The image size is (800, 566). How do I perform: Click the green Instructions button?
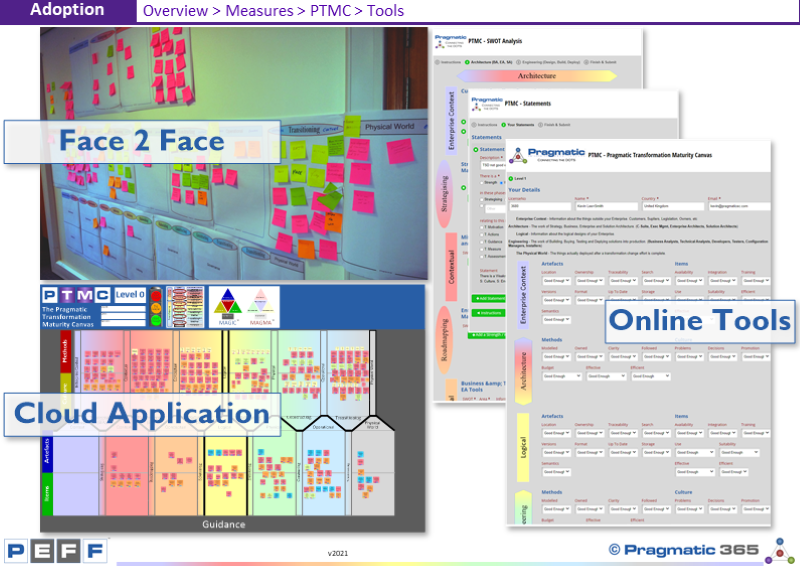click(x=488, y=312)
